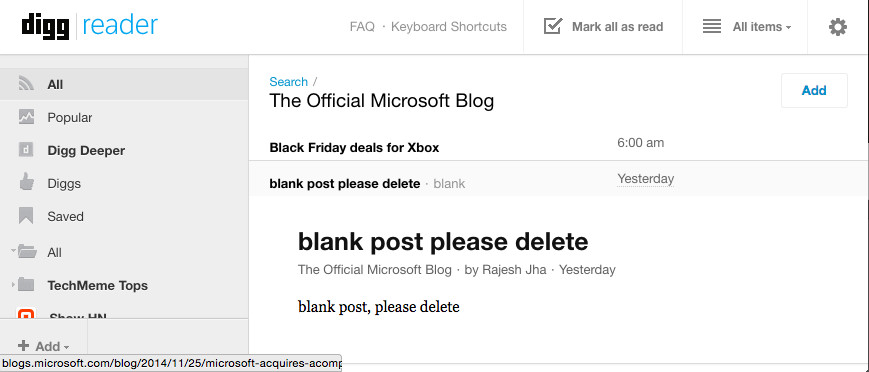Screen dimensions: 869x372
Task: Expand the TechMeme Tops folder arrow
Action: pos(13,285)
